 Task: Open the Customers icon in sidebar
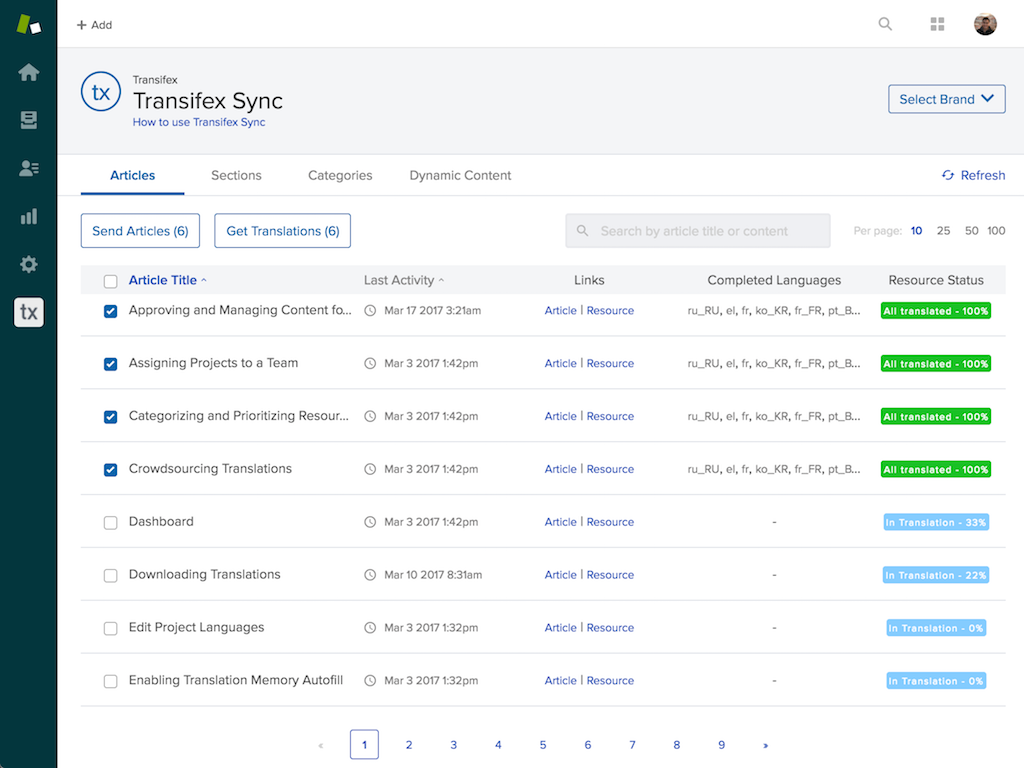29,168
